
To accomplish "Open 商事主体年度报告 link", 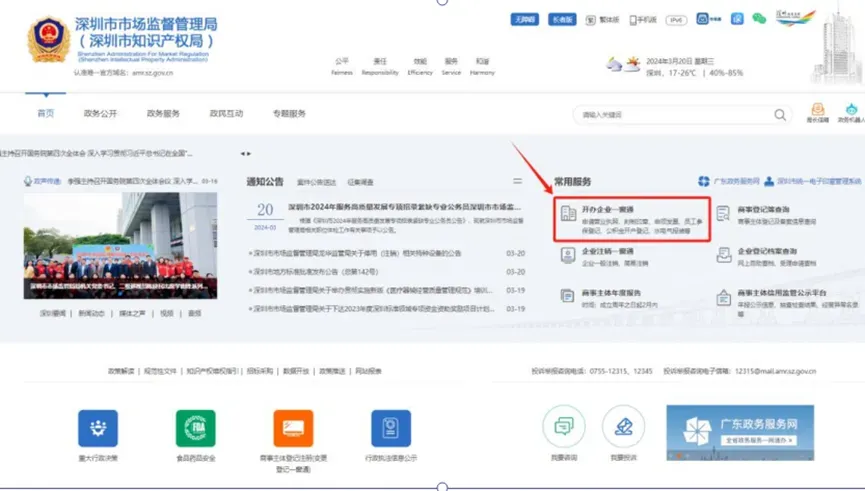I will [611, 293].
